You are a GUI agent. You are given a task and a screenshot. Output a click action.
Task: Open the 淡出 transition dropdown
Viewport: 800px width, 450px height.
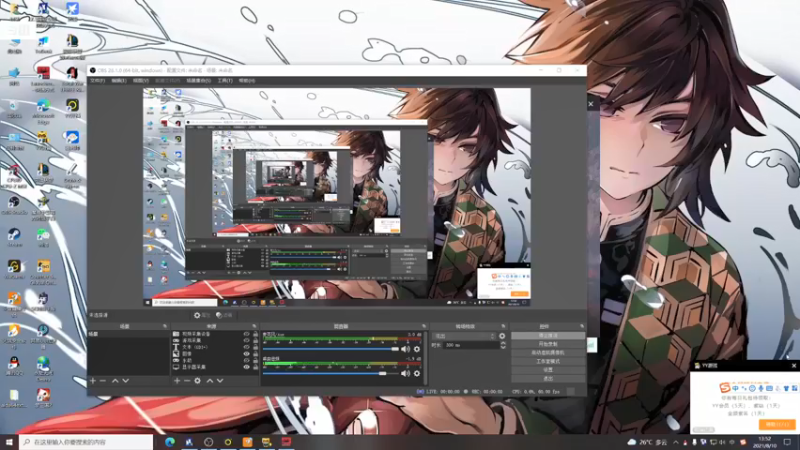pyautogui.click(x=464, y=336)
